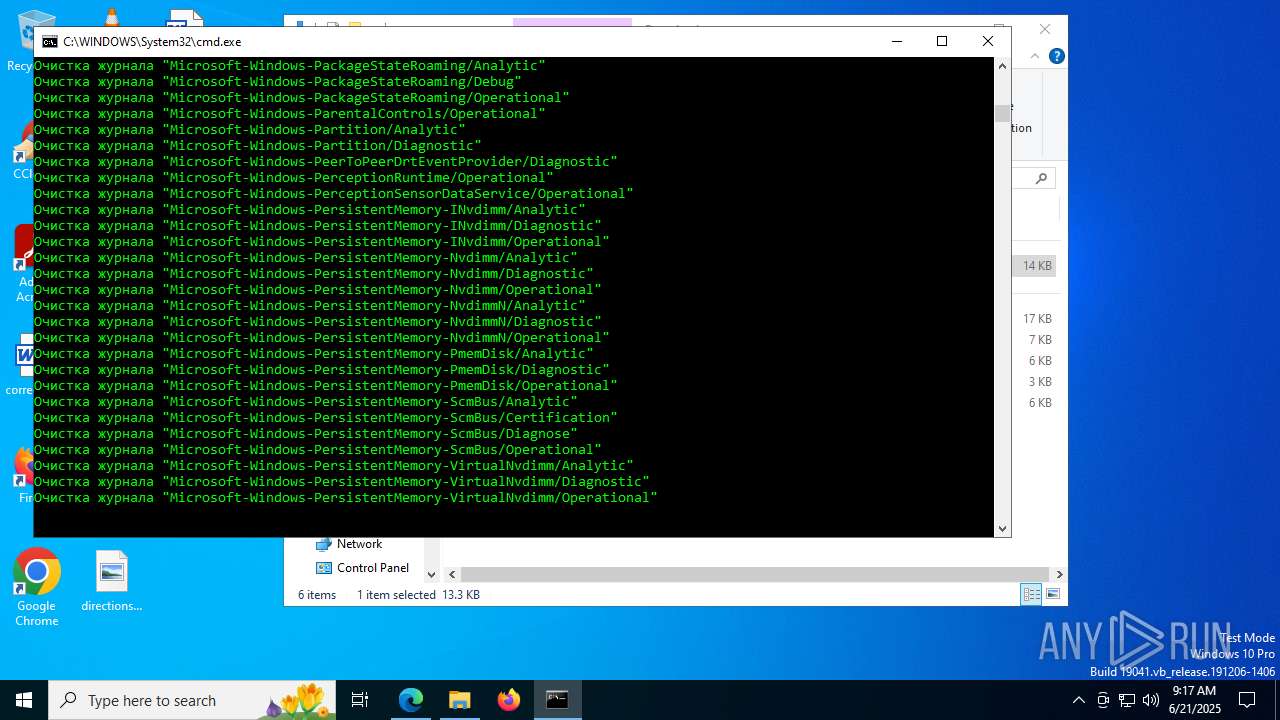Click '6 items' in Explorer status bar
This screenshot has height=720, width=1280.
point(317,595)
